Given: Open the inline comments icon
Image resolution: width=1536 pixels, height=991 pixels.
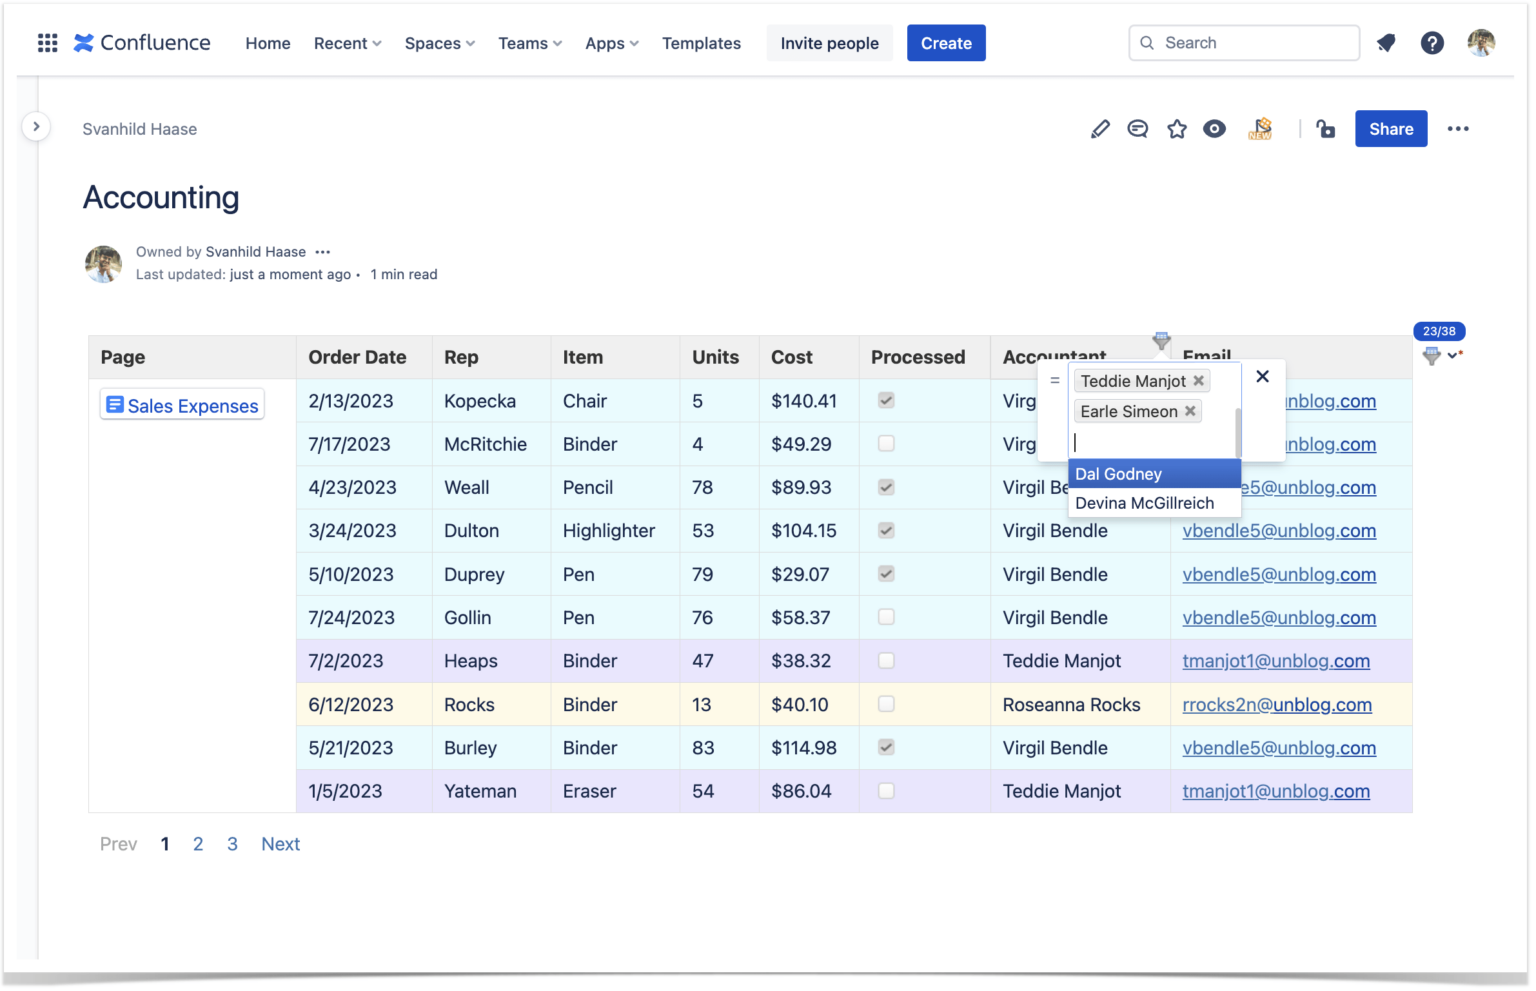Looking at the screenshot, I should point(1137,128).
